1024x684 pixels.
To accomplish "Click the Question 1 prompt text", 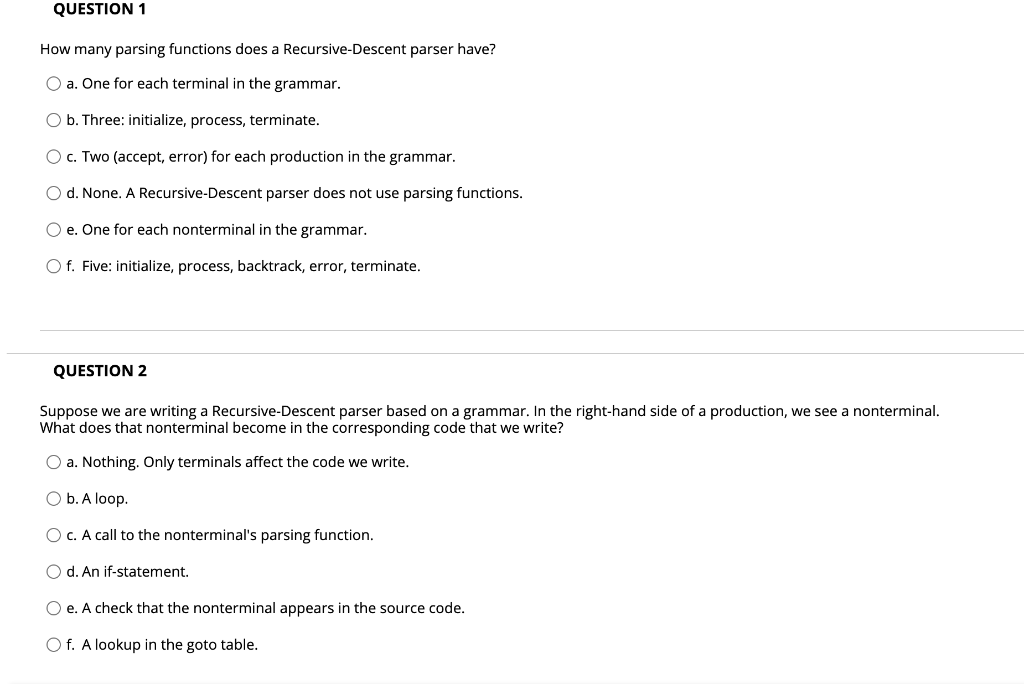I will (267, 48).
